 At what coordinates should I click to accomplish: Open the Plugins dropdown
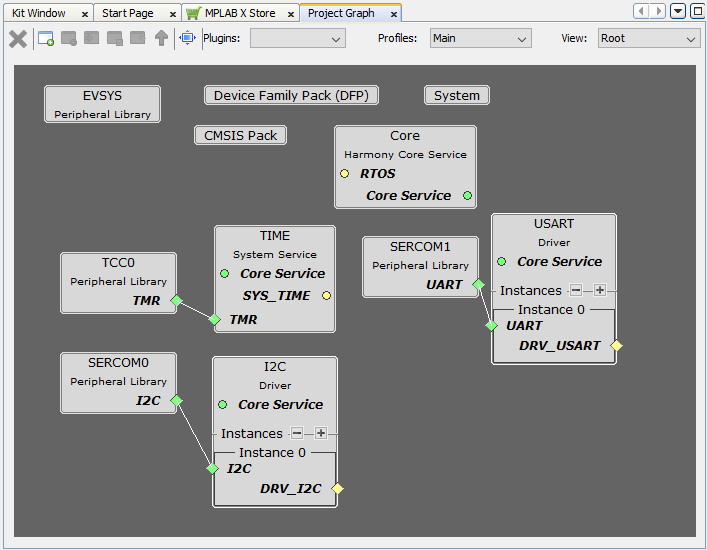coord(297,39)
